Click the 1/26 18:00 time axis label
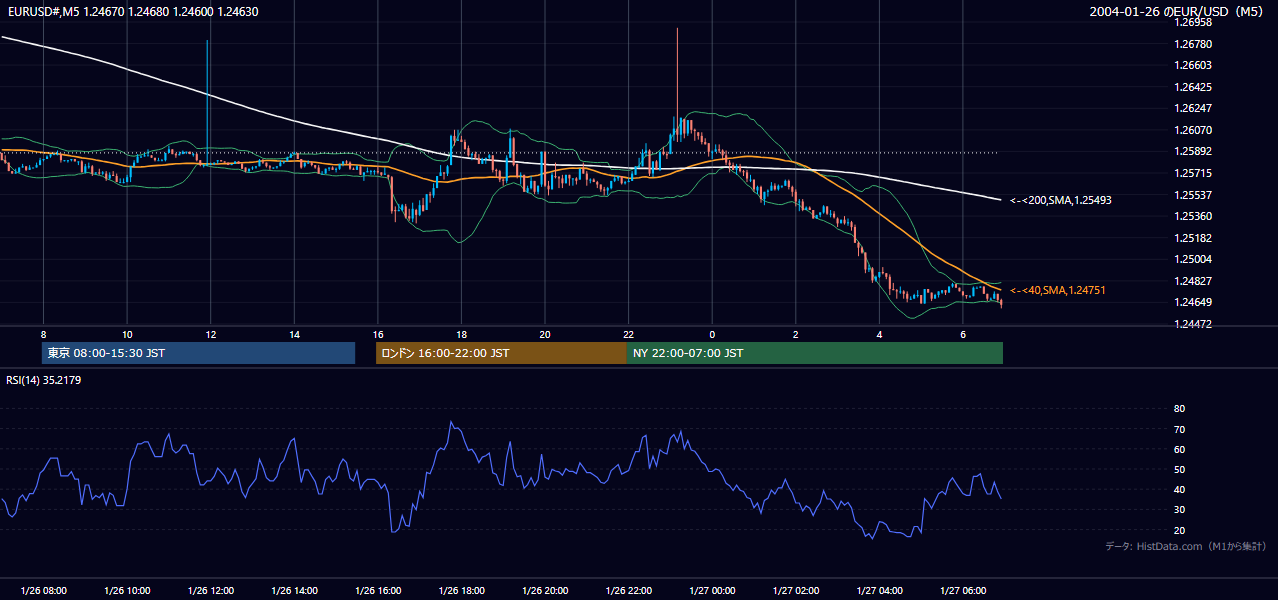 (x=461, y=591)
